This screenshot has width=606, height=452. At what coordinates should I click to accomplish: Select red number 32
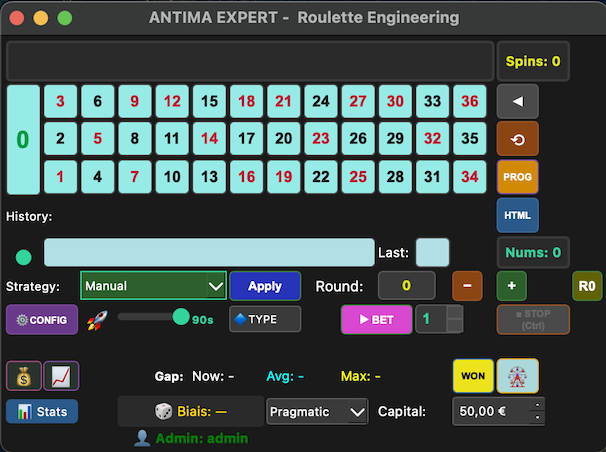432,139
